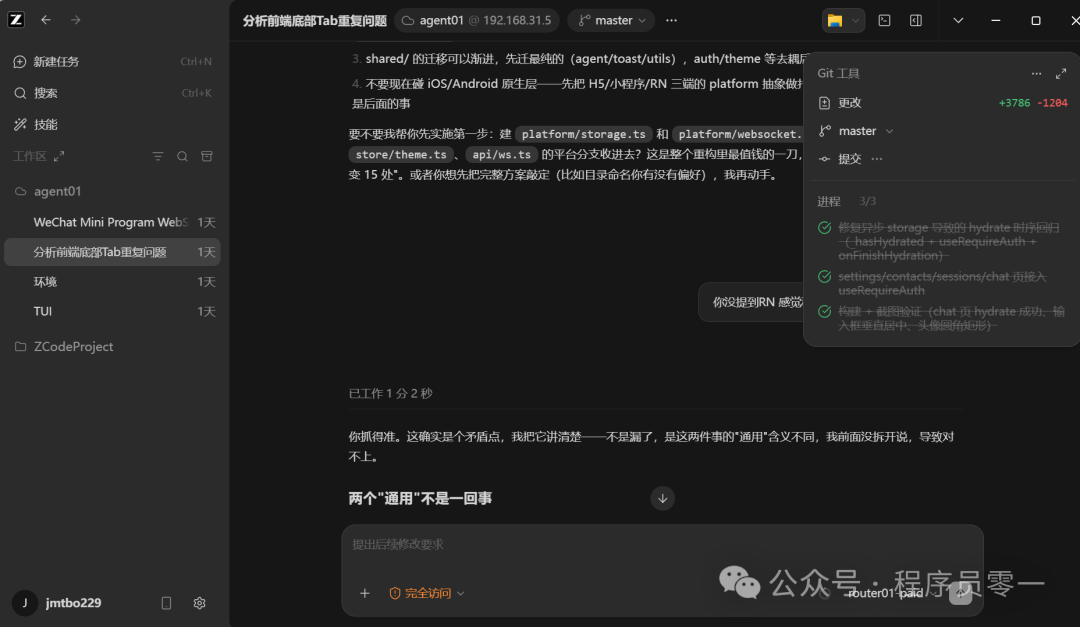1080x627 pixels.
Task: Open the folder icon dropdown chevron
Action: pyautogui.click(x=855, y=21)
